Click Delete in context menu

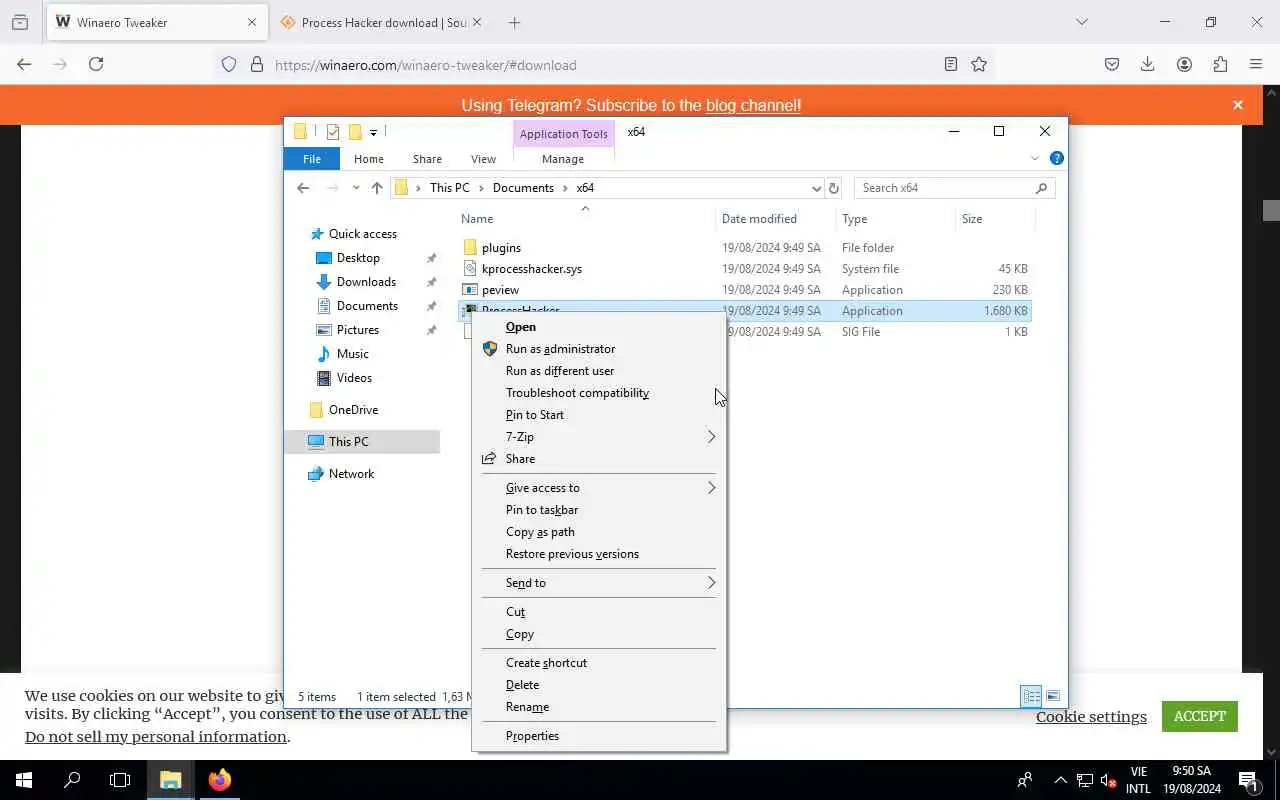(x=522, y=685)
